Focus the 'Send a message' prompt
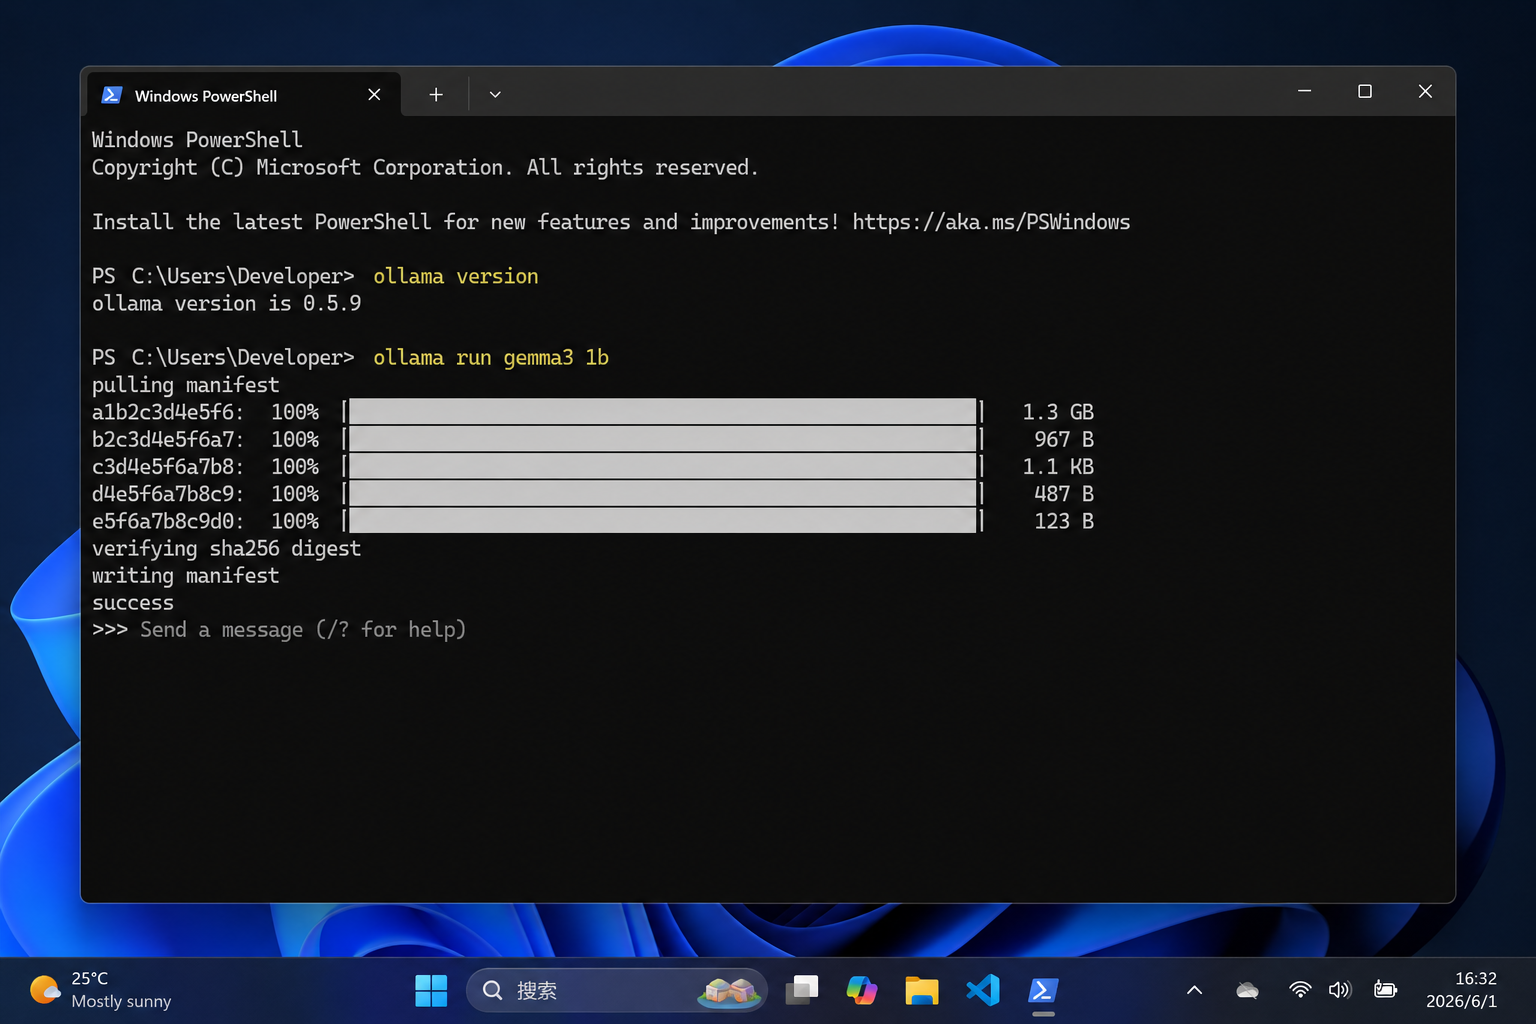Image resolution: width=1536 pixels, height=1024 pixels. click(303, 629)
